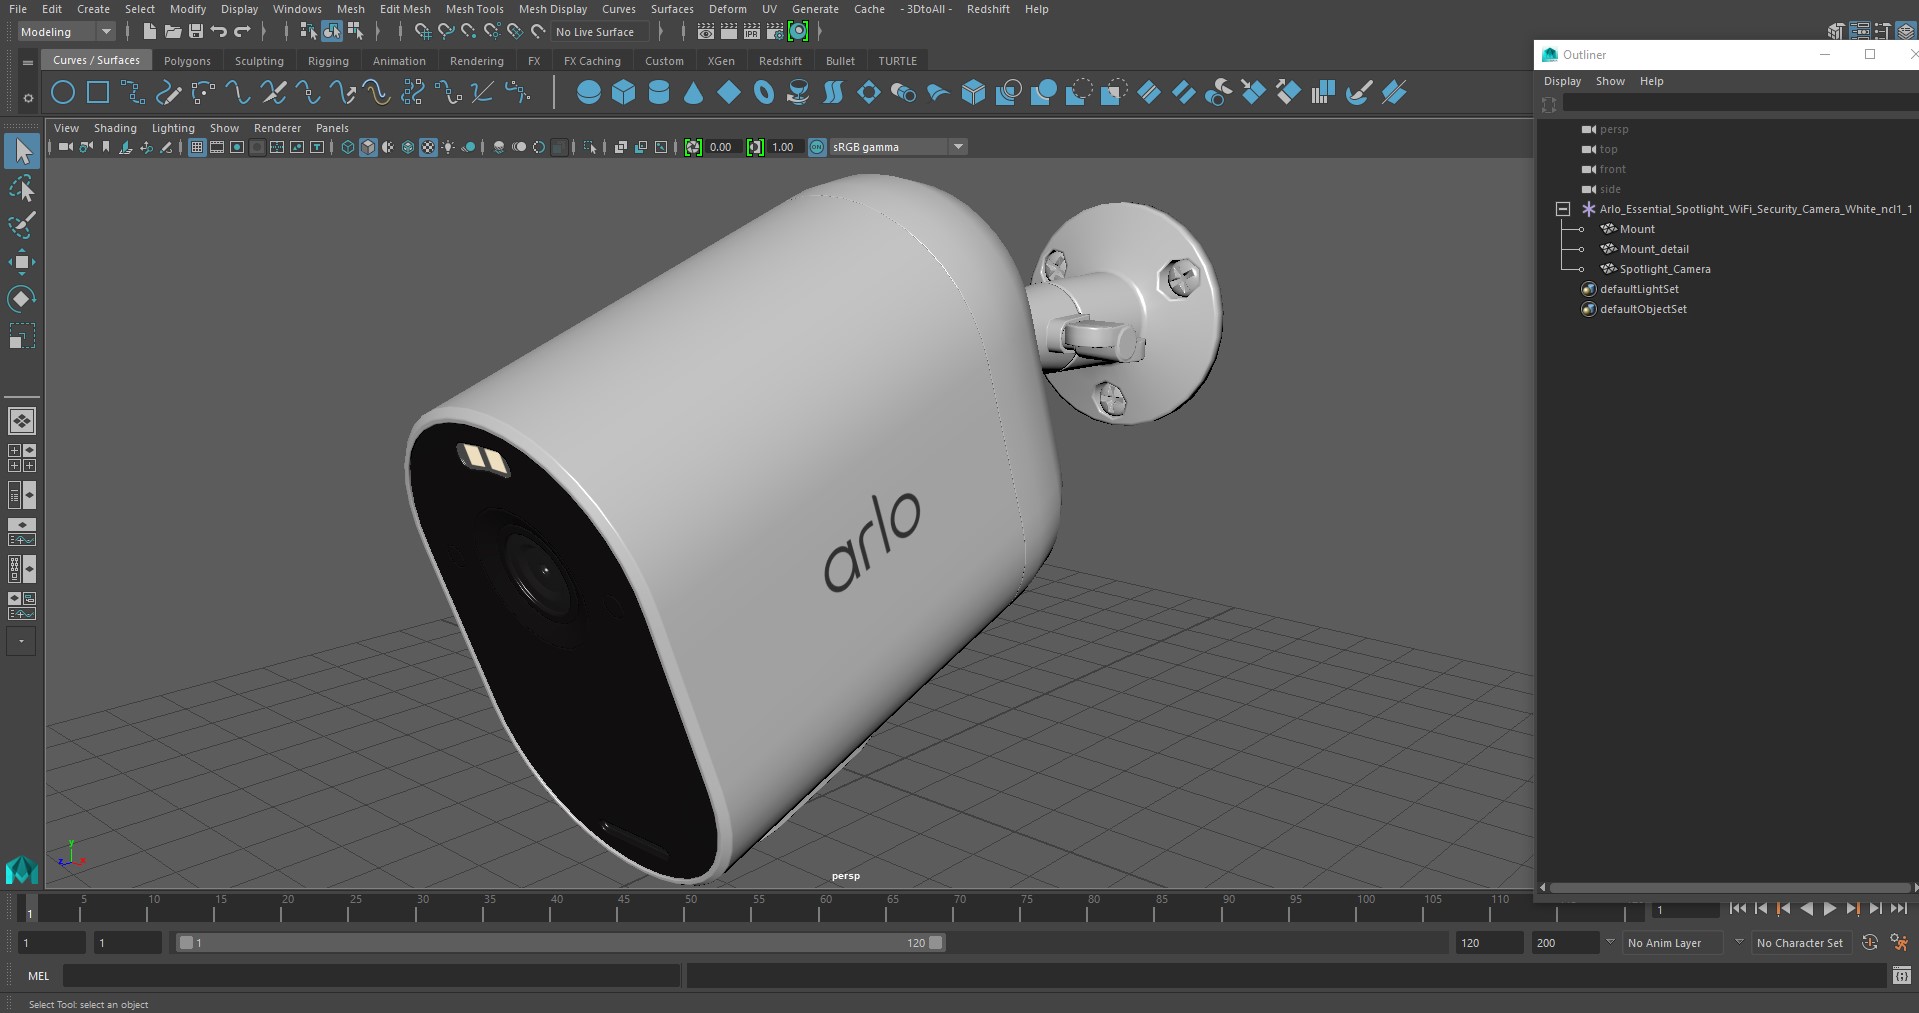
Task: Switch to the XGen shelf tab
Action: [x=721, y=61]
